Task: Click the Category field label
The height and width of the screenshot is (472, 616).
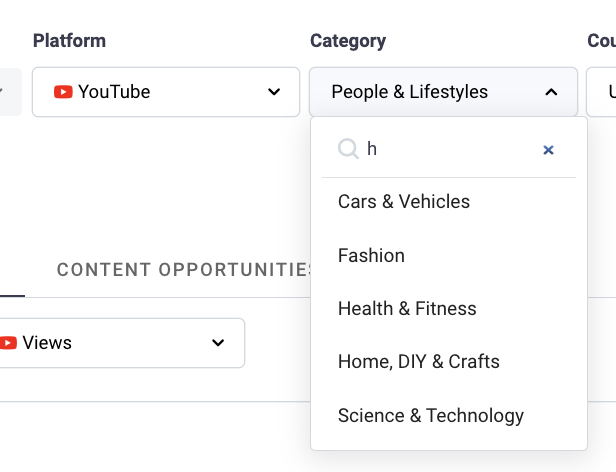Action: (x=348, y=41)
